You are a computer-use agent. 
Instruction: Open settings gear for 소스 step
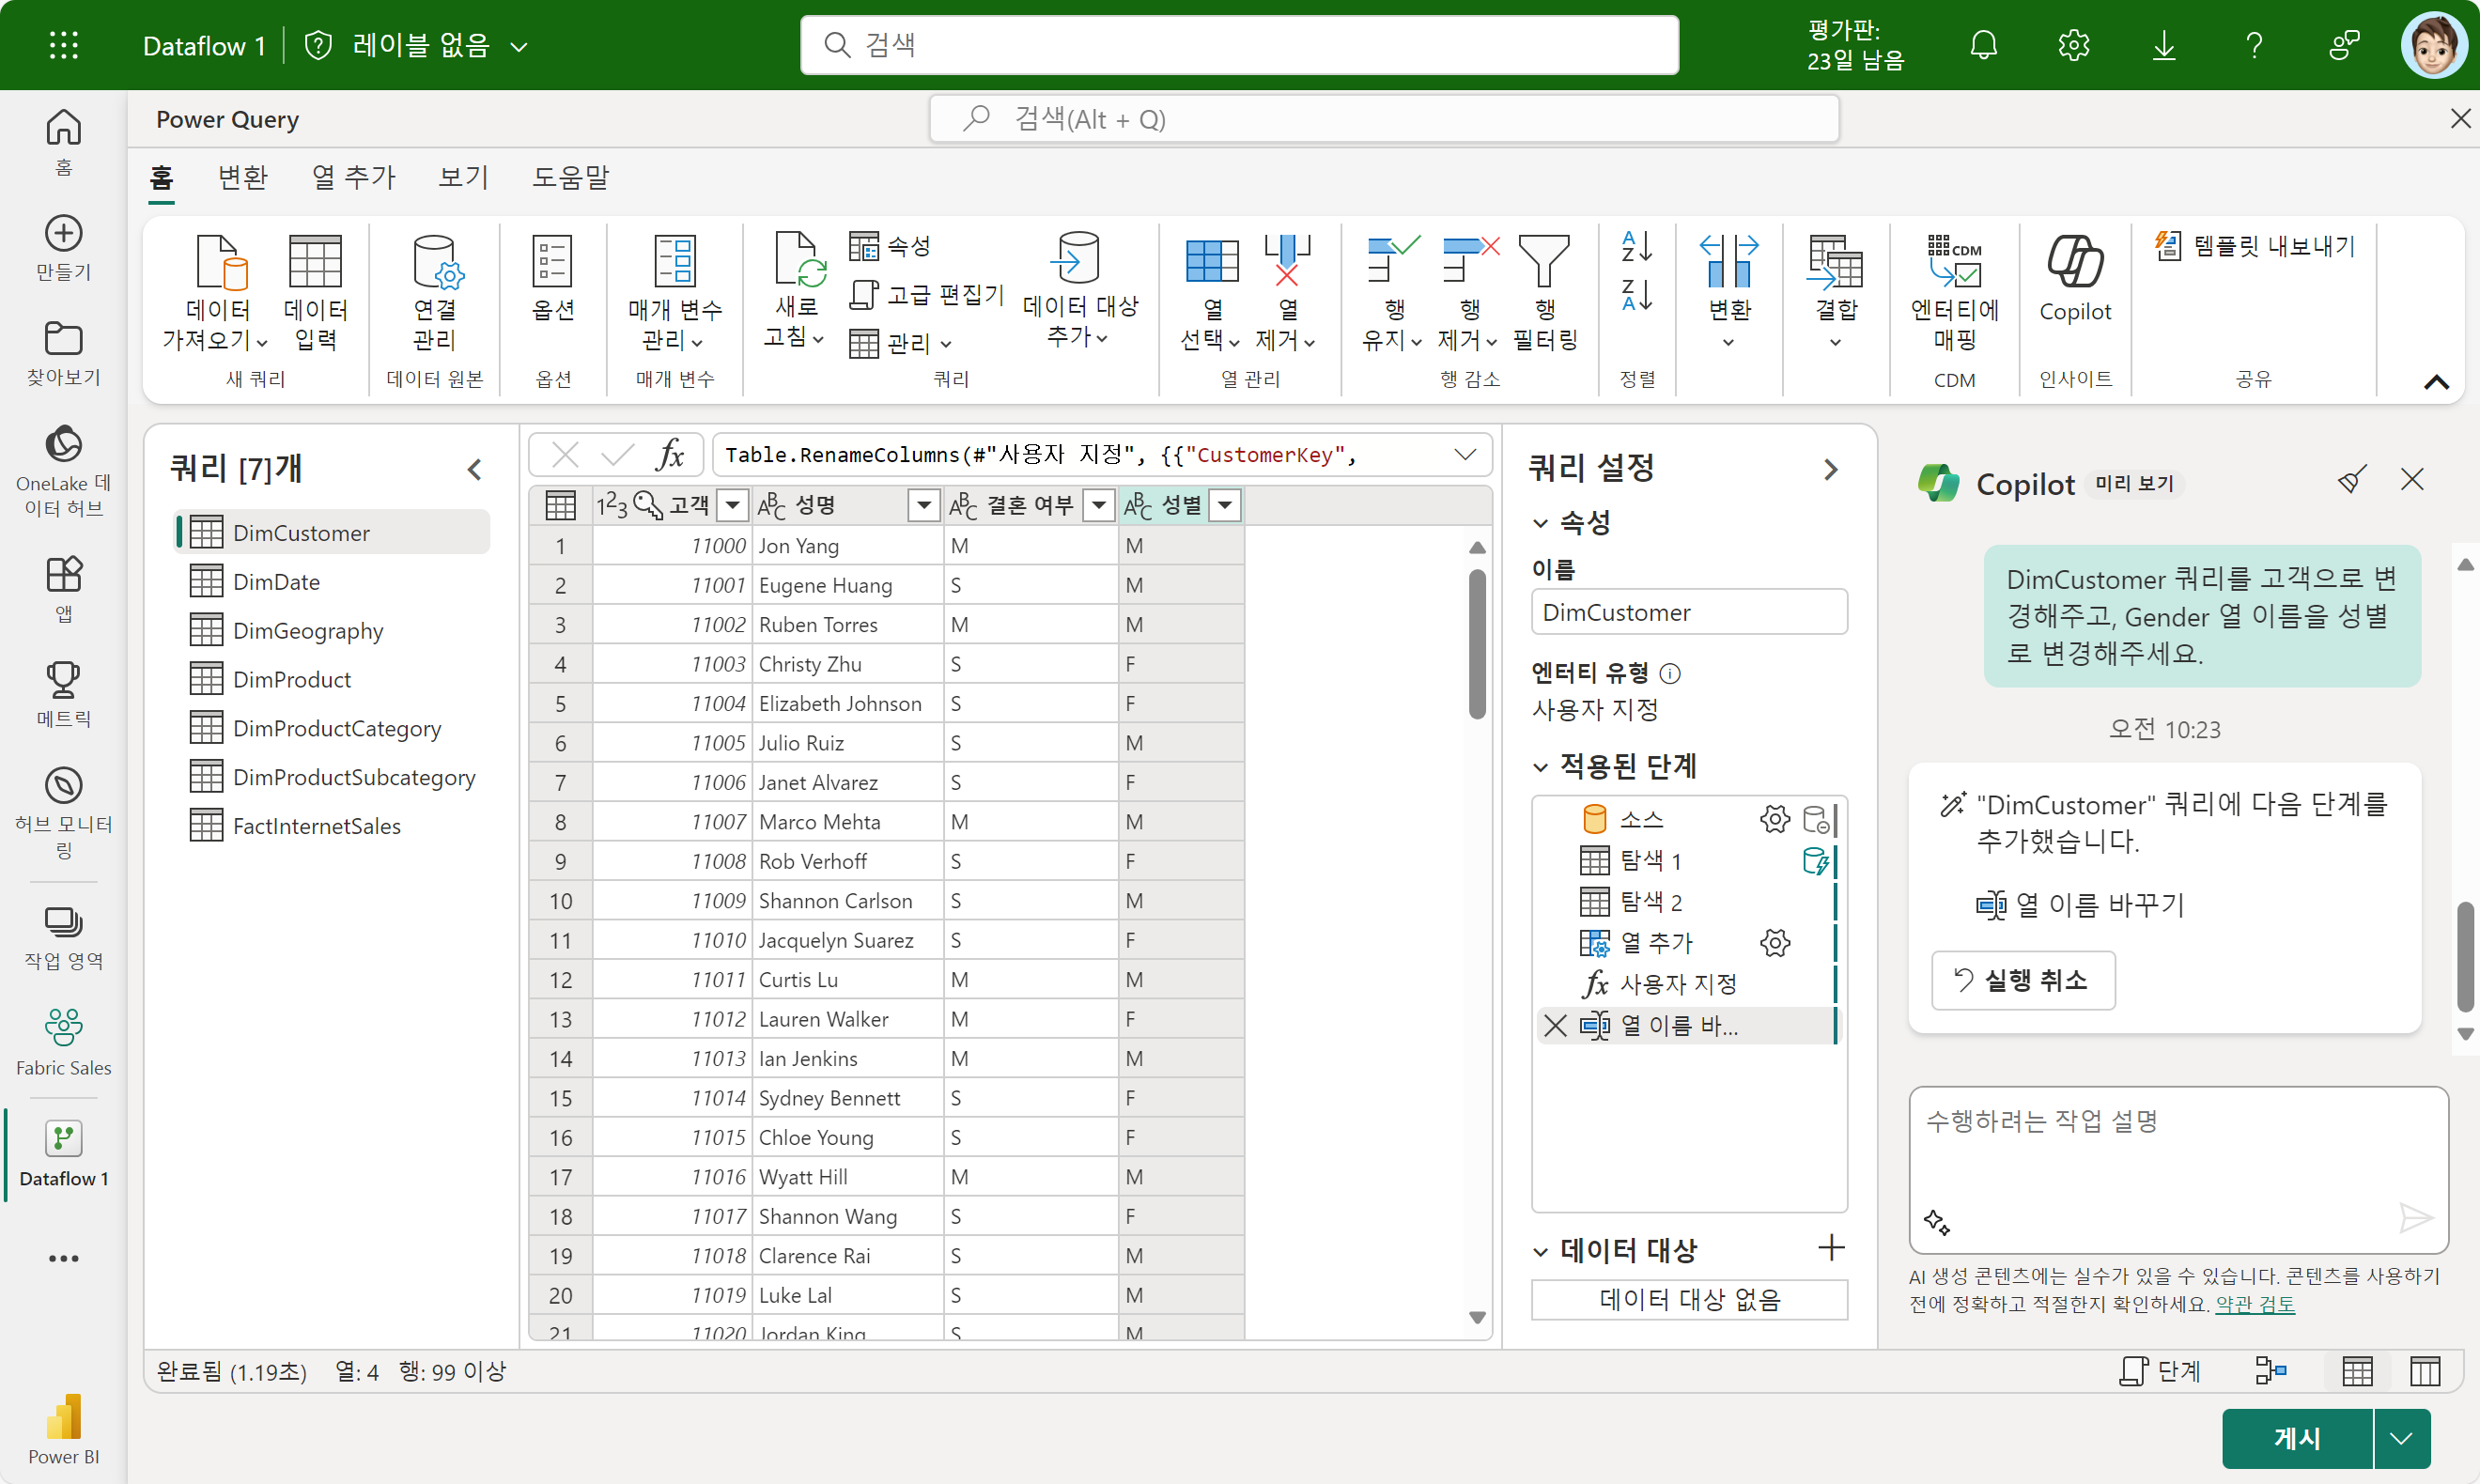pyautogui.click(x=1774, y=819)
